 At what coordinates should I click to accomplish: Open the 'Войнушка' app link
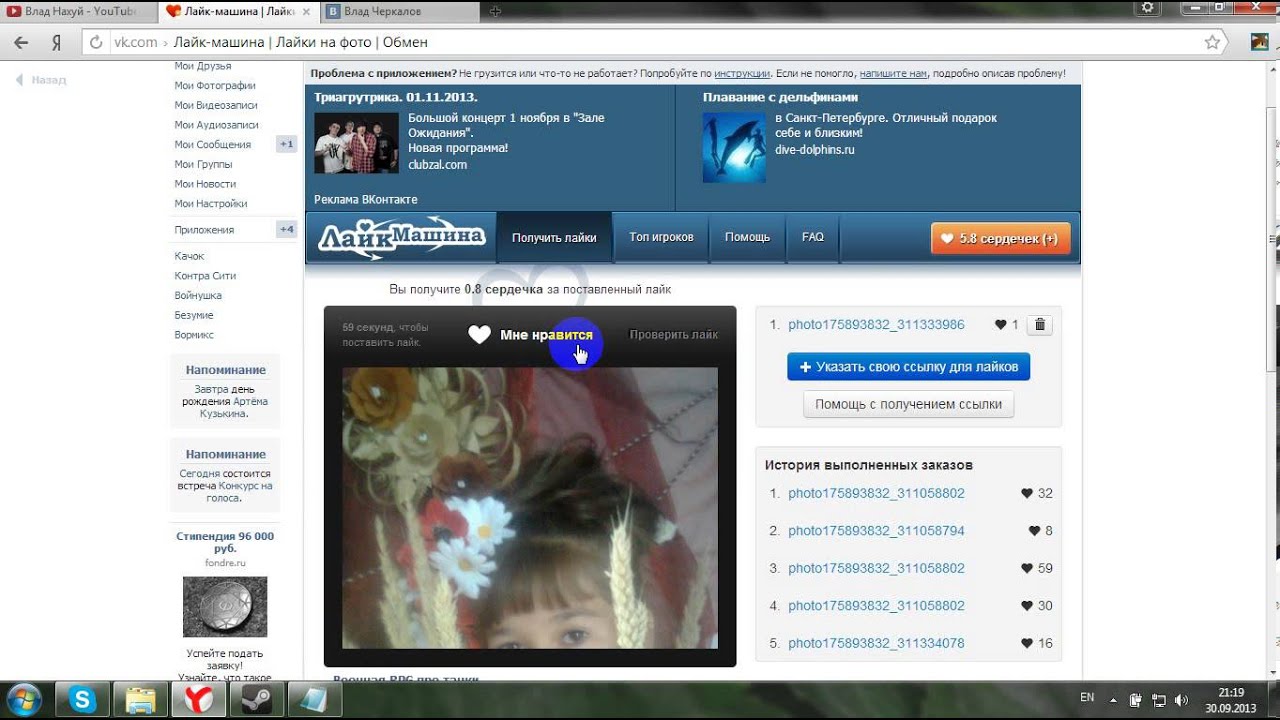(198, 296)
